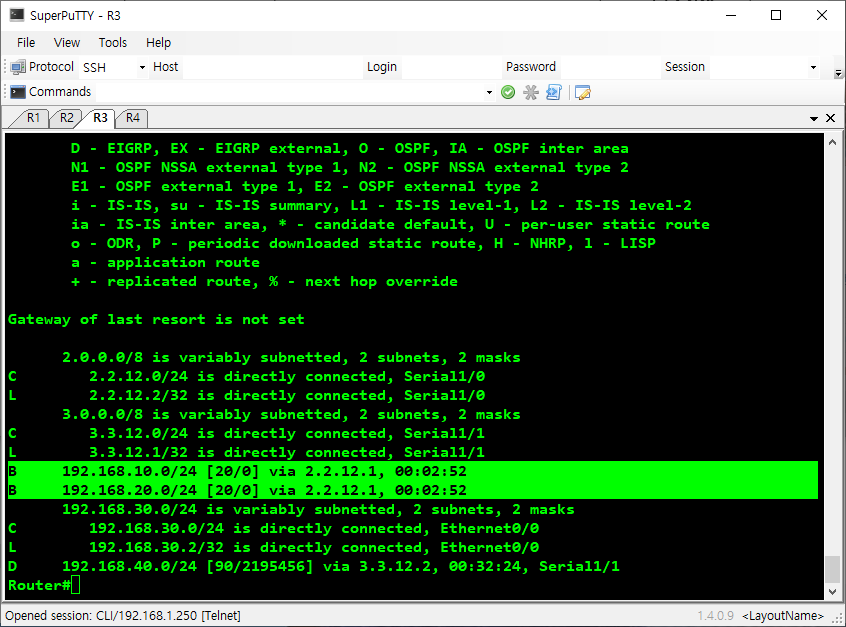846x627 pixels.
Task: Click the 192.168.10.0/24 BGP route line
Action: (413, 471)
